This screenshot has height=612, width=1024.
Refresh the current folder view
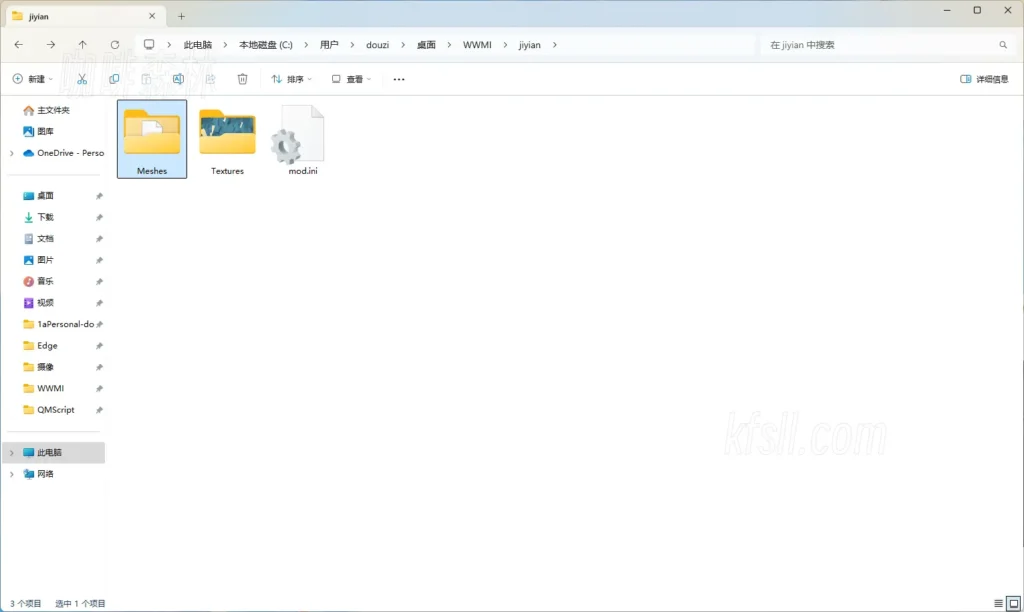pyautogui.click(x=115, y=45)
